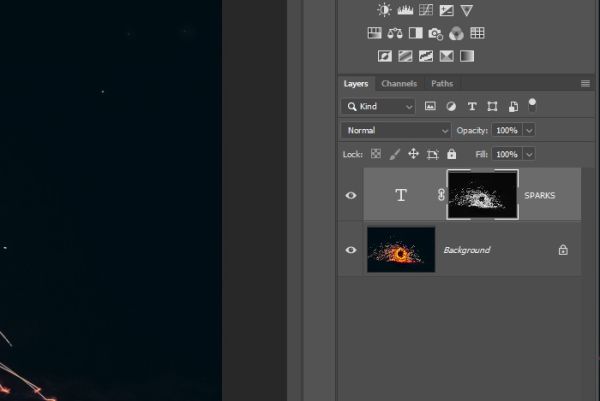This screenshot has height=401, width=600.
Task: Add a Brightness/Contrast adjustment
Action: [384, 10]
